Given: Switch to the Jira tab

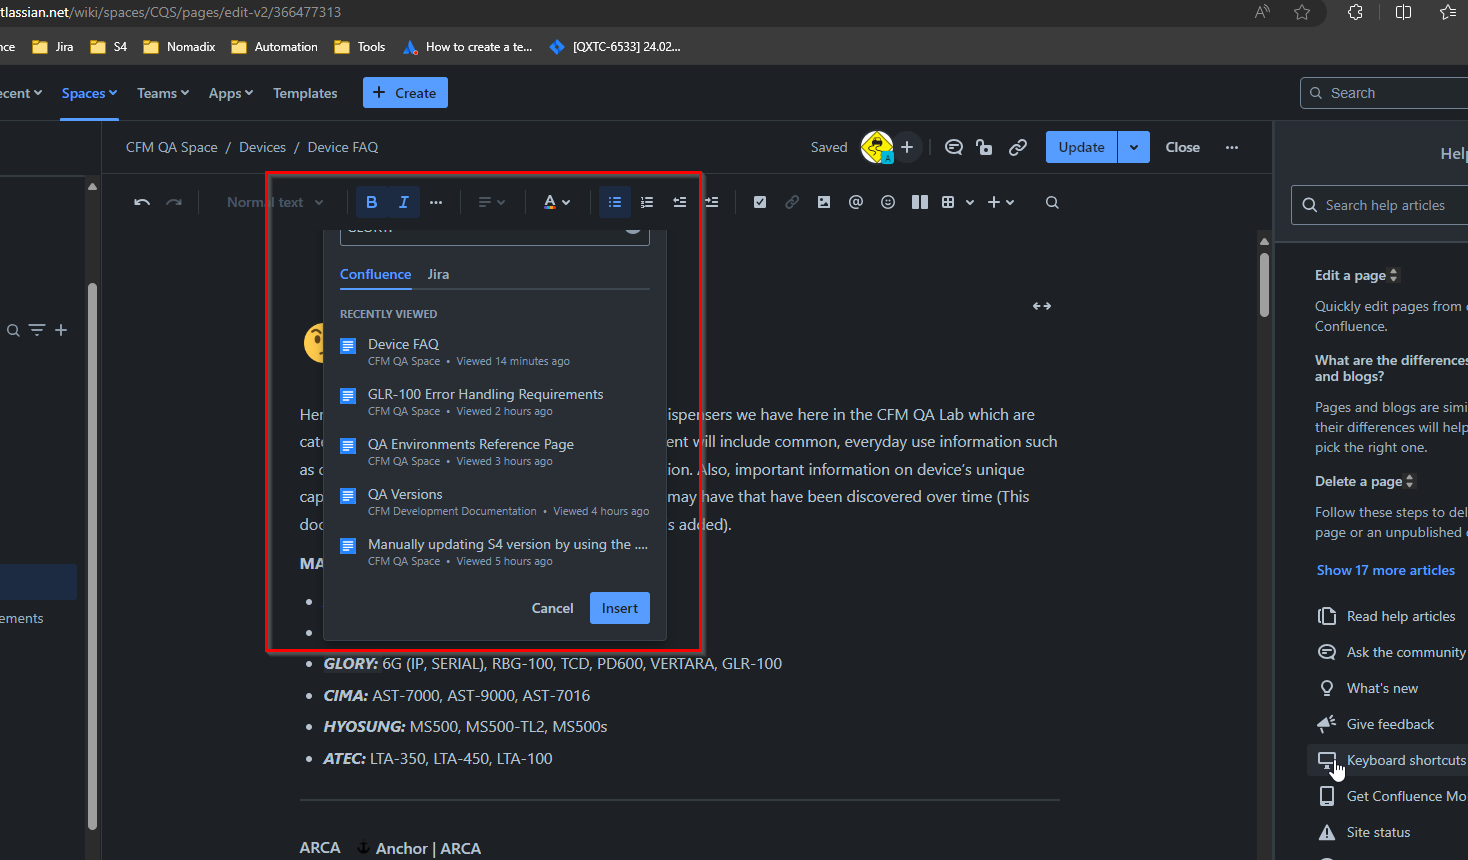Looking at the screenshot, I should (437, 274).
